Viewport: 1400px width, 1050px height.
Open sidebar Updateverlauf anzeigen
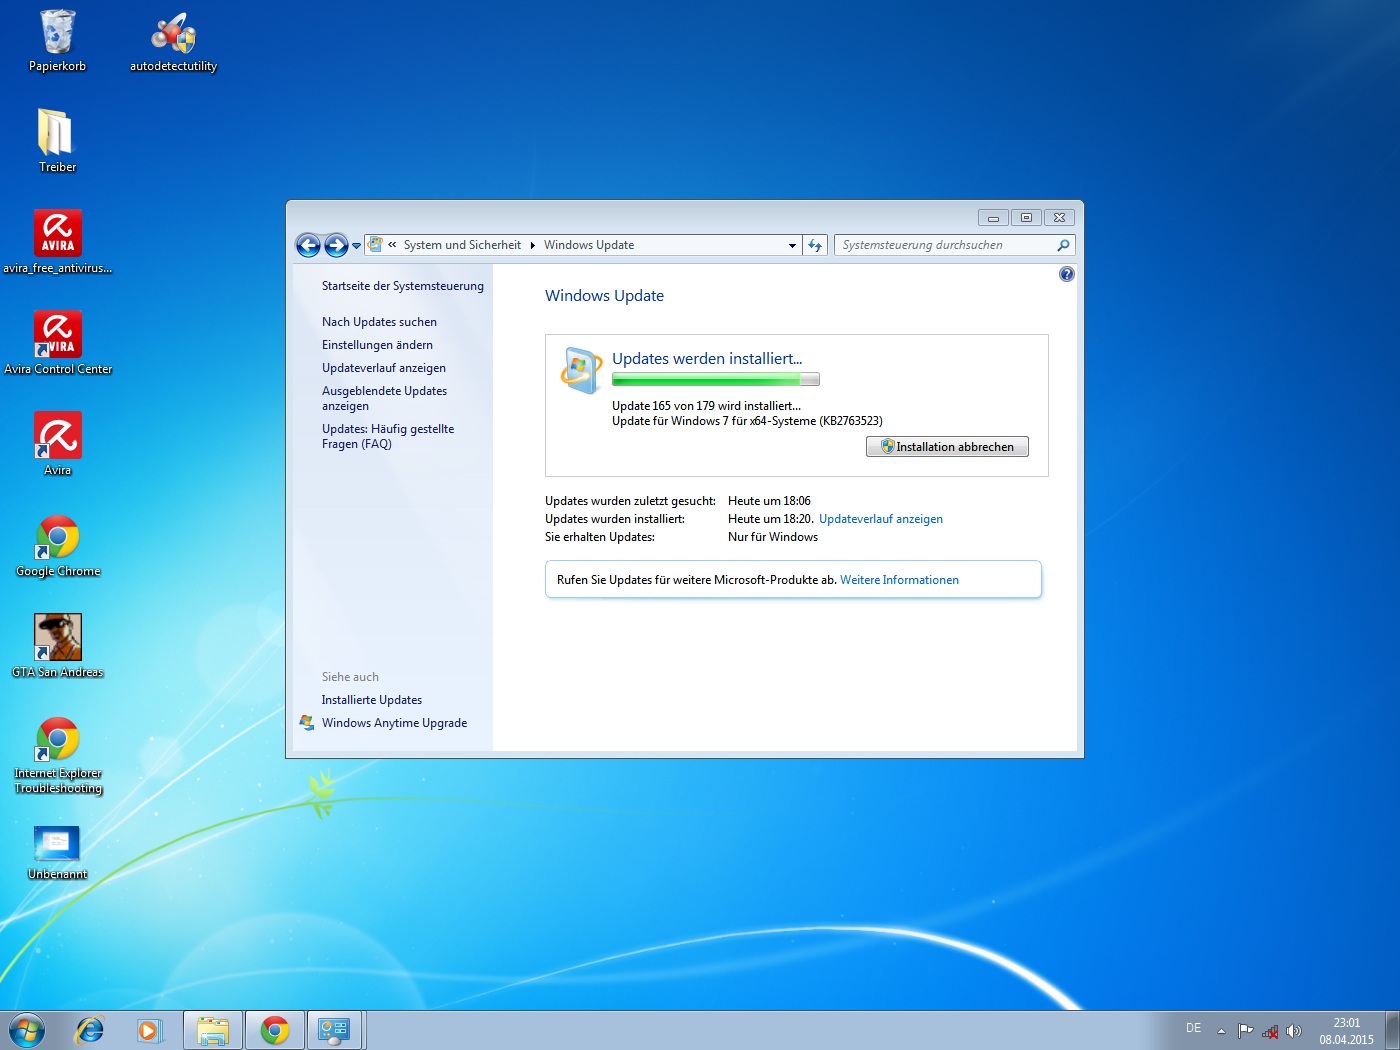384,368
